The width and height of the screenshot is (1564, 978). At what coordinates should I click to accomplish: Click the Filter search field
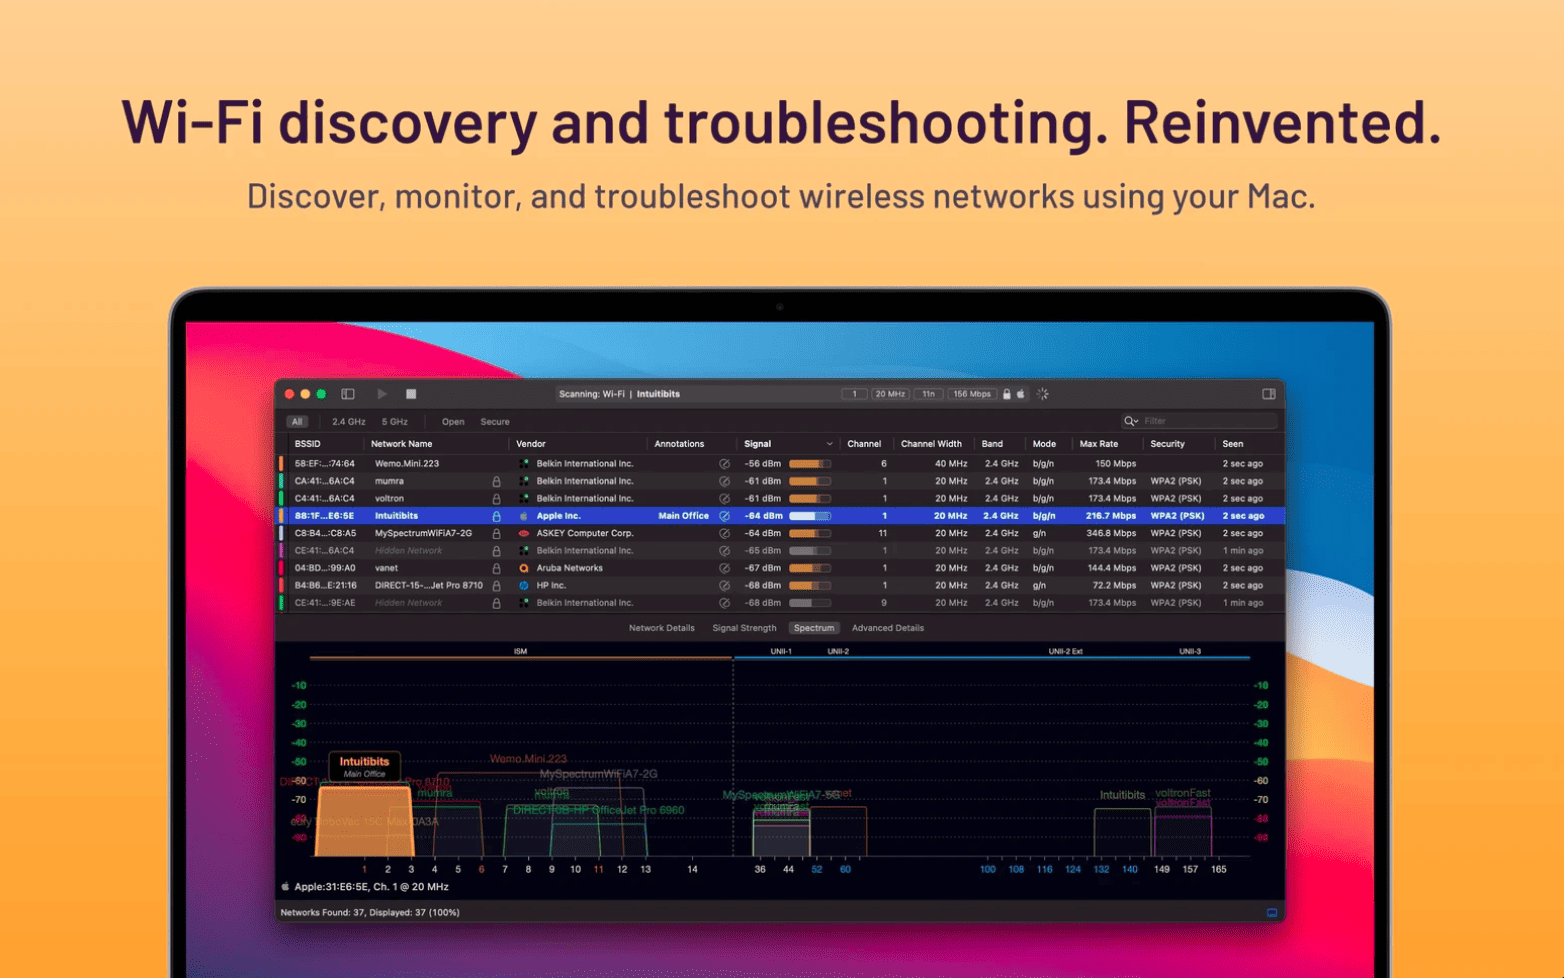1200,421
